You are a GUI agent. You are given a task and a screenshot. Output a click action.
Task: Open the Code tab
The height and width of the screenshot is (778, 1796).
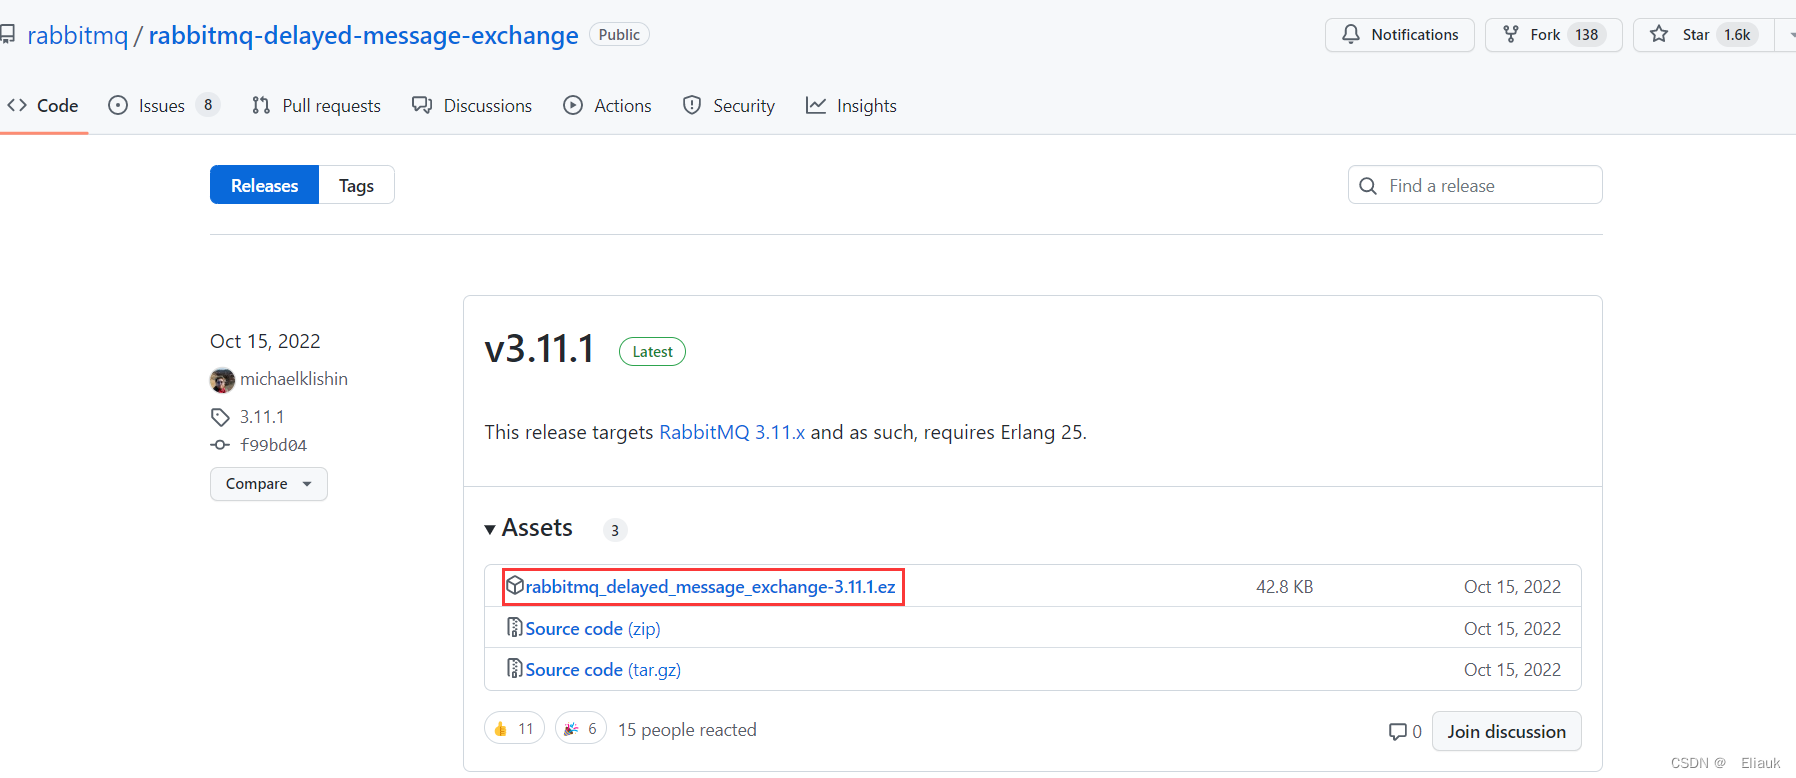click(x=43, y=106)
